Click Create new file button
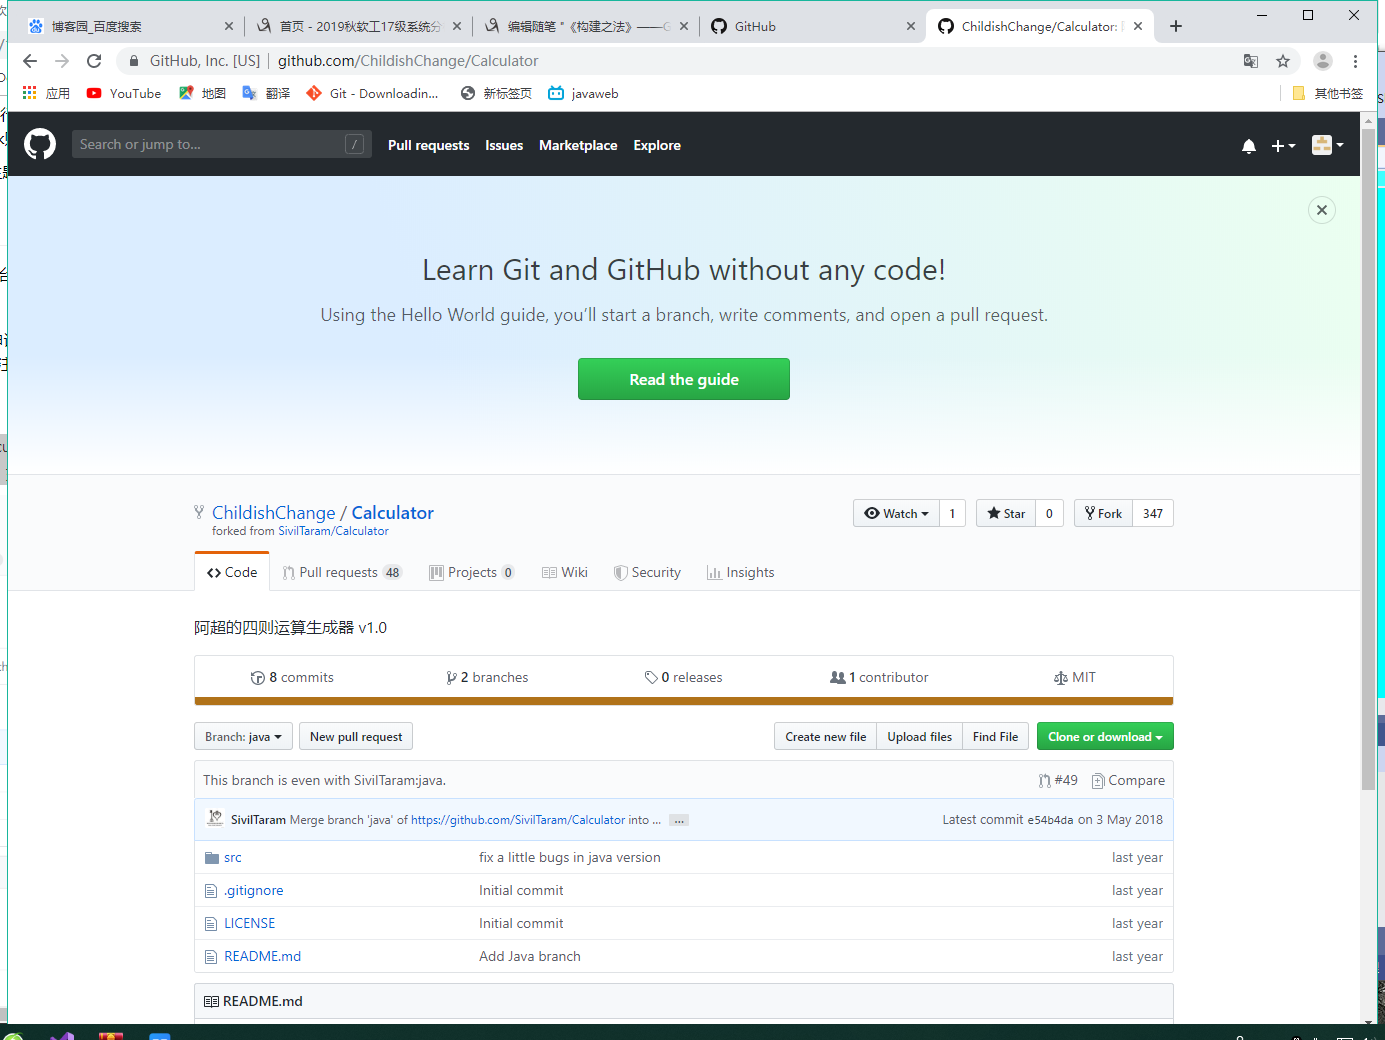Screen dimensions: 1385x1040 (x=826, y=736)
